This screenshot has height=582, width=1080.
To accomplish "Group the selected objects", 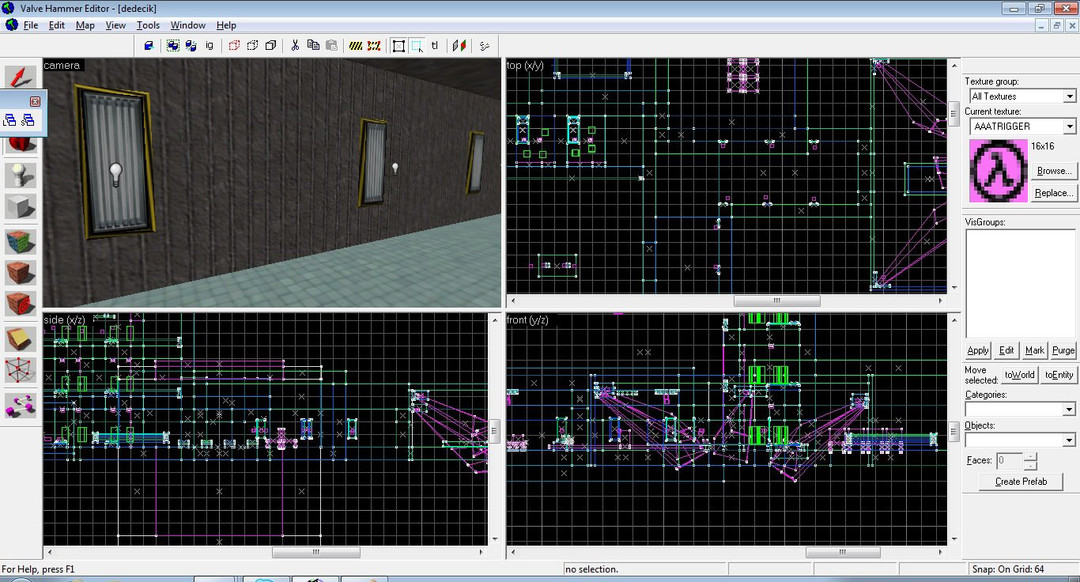I will [x=173, y=45].
